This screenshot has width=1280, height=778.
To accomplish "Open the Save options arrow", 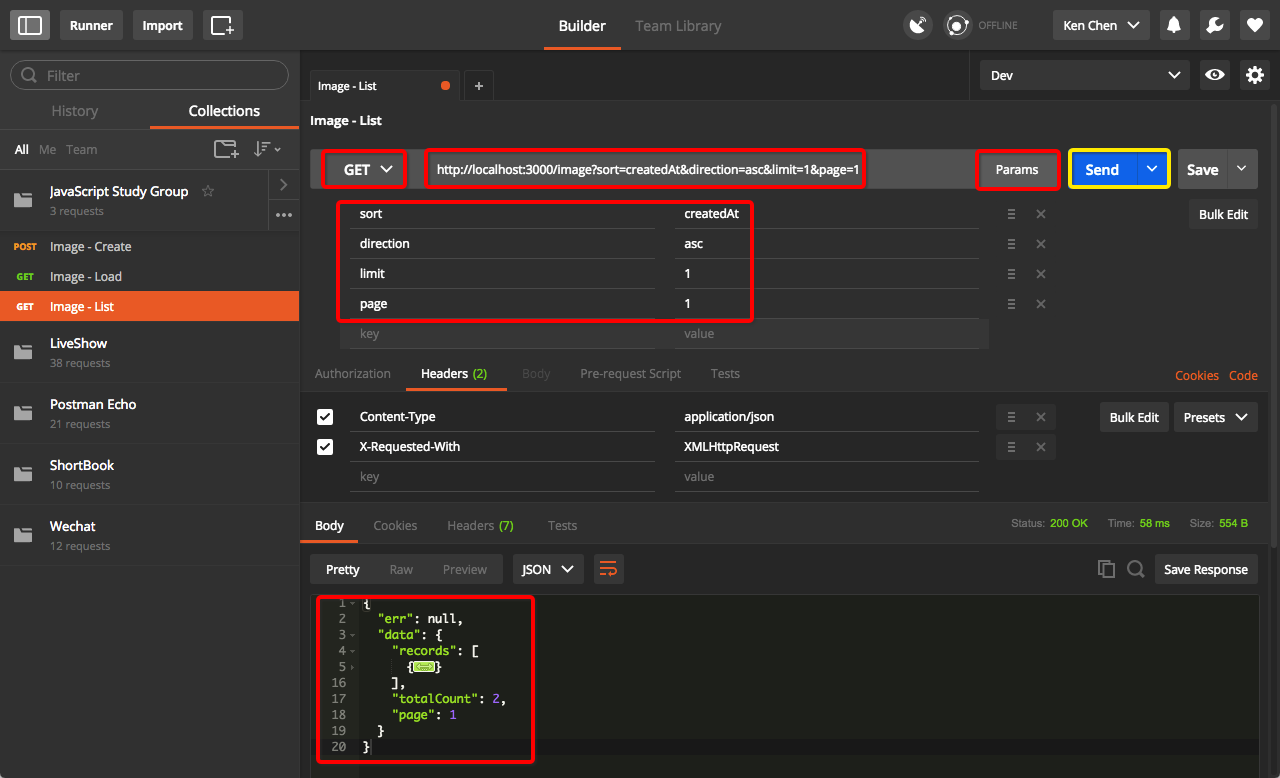I will [x=1242, y=170].
